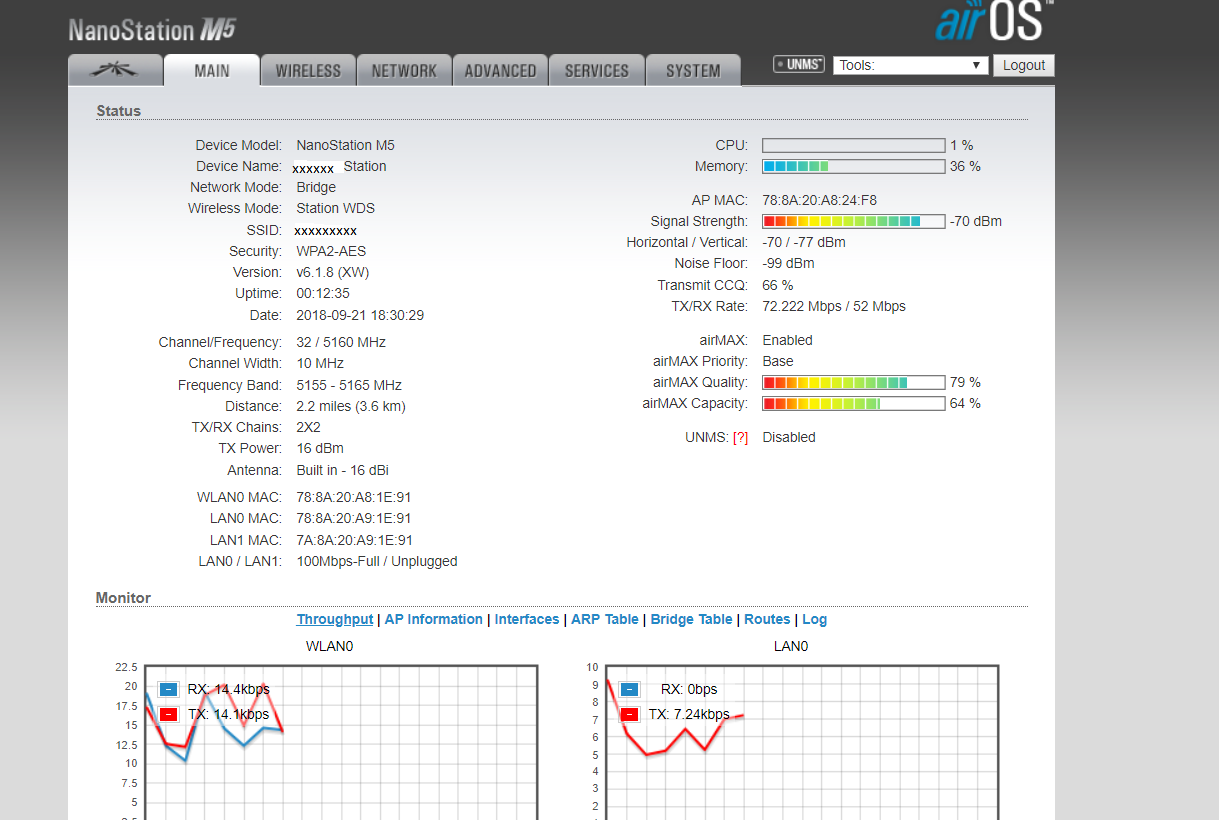Select the Uptime value 00:12:35
The image size is (1219, 820).
click(x=323, y=293)
